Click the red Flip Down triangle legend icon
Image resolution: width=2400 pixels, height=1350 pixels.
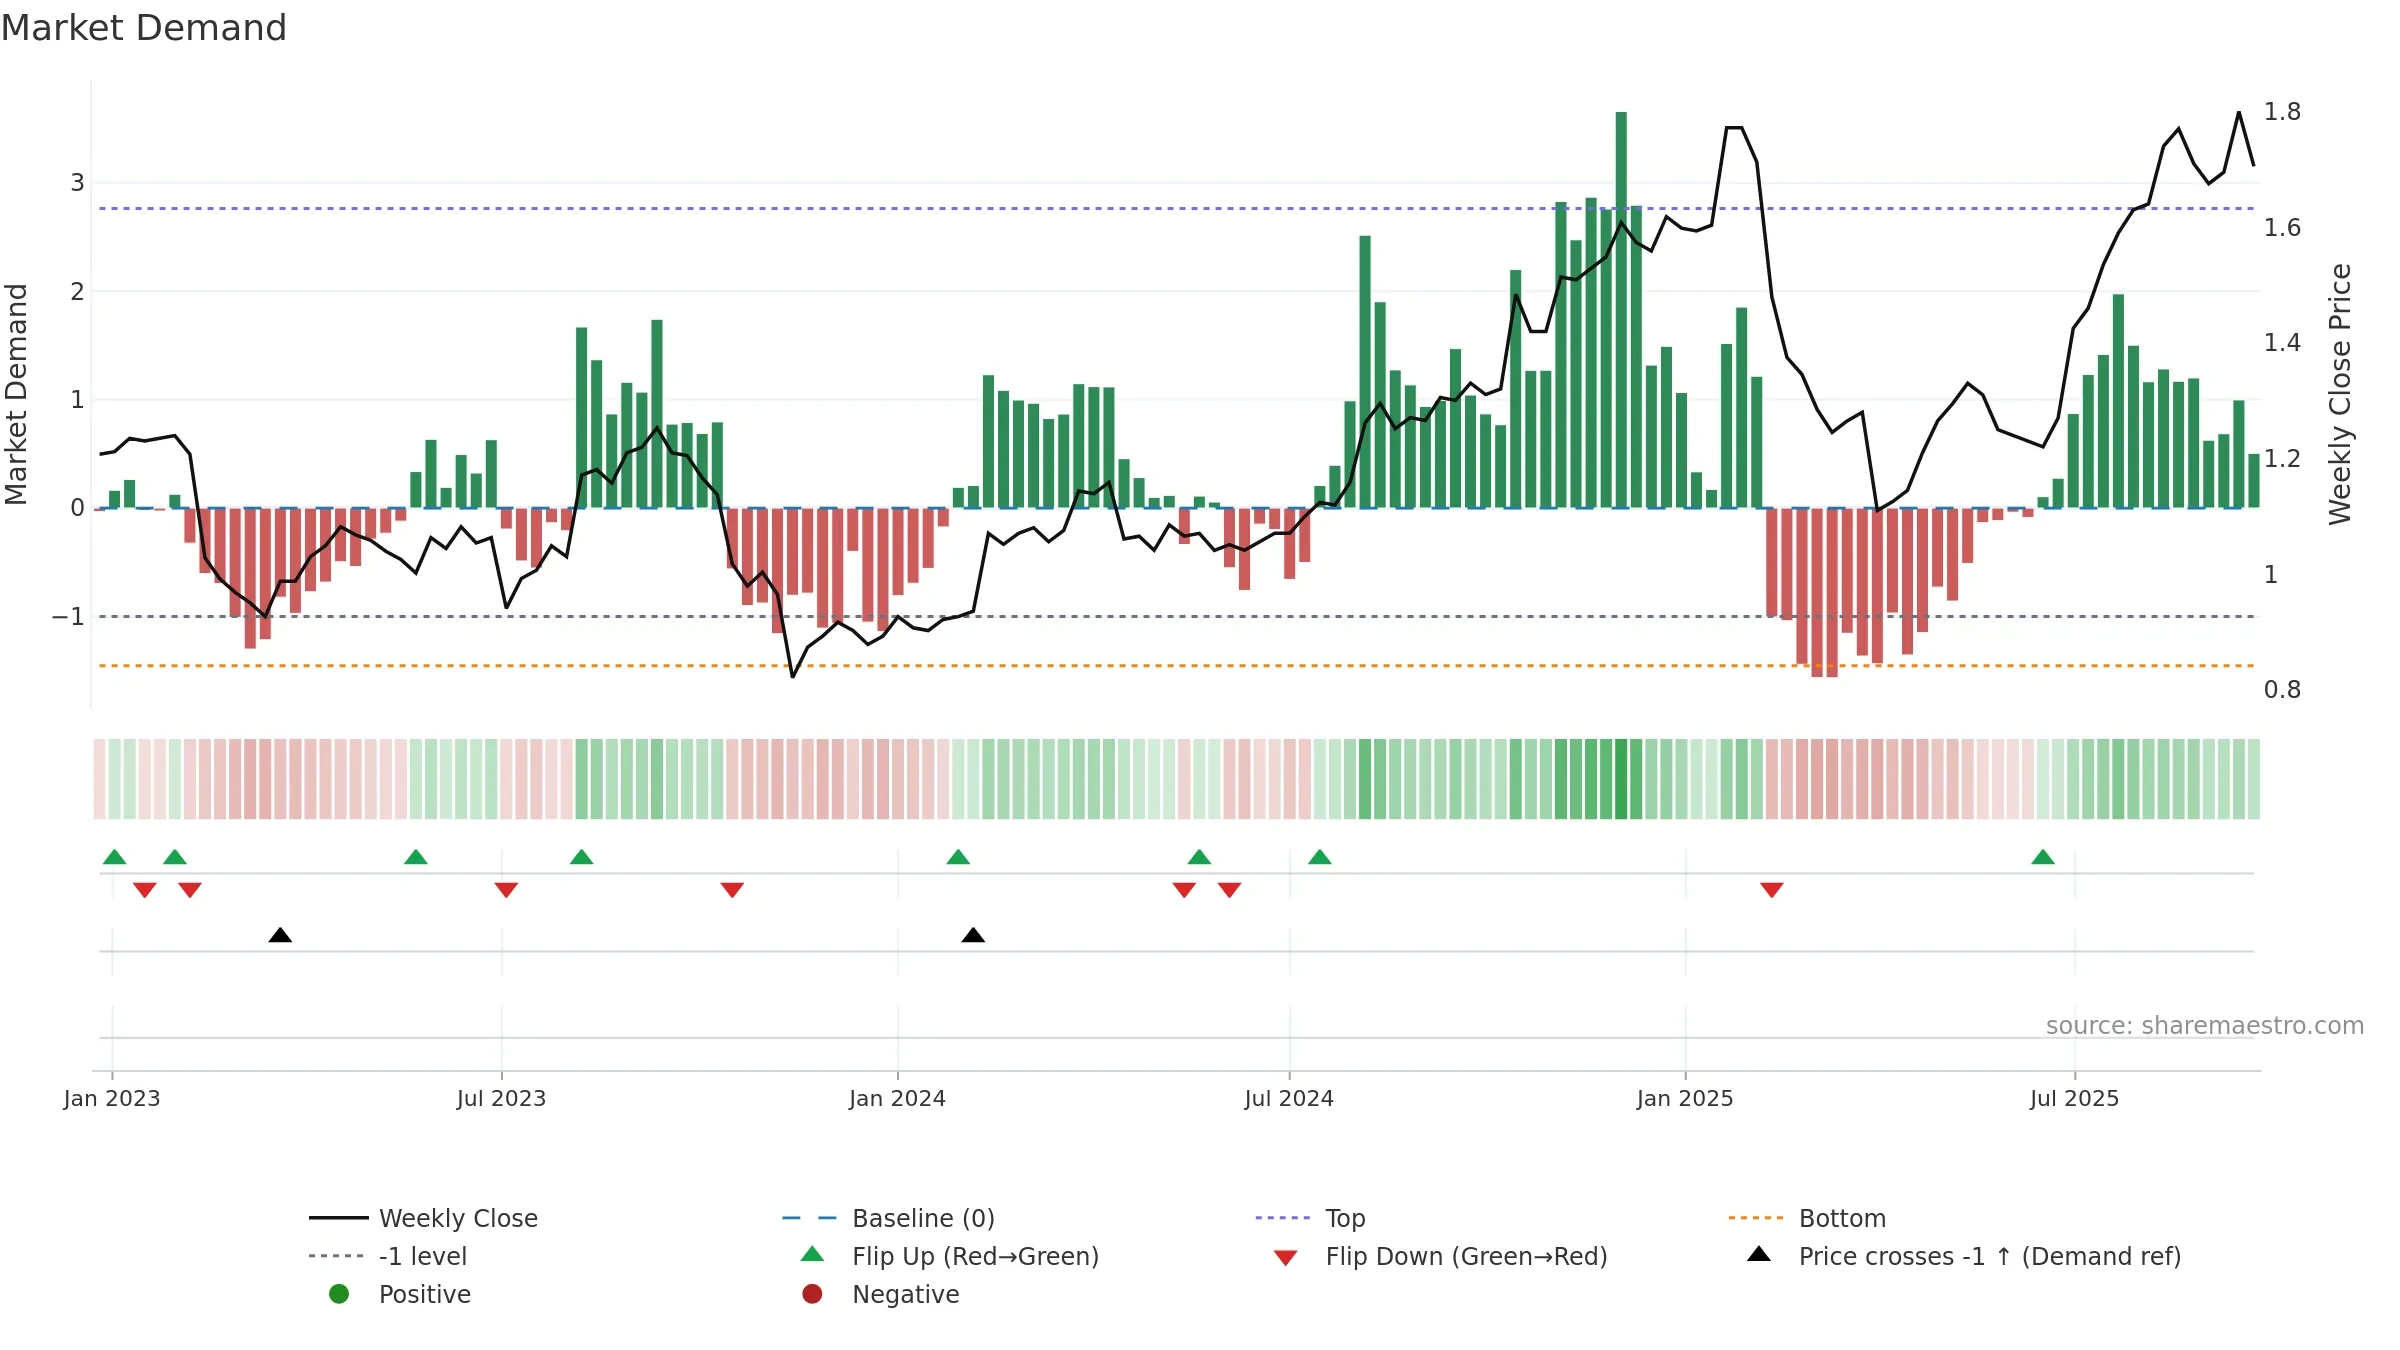pos(1286,1258)
